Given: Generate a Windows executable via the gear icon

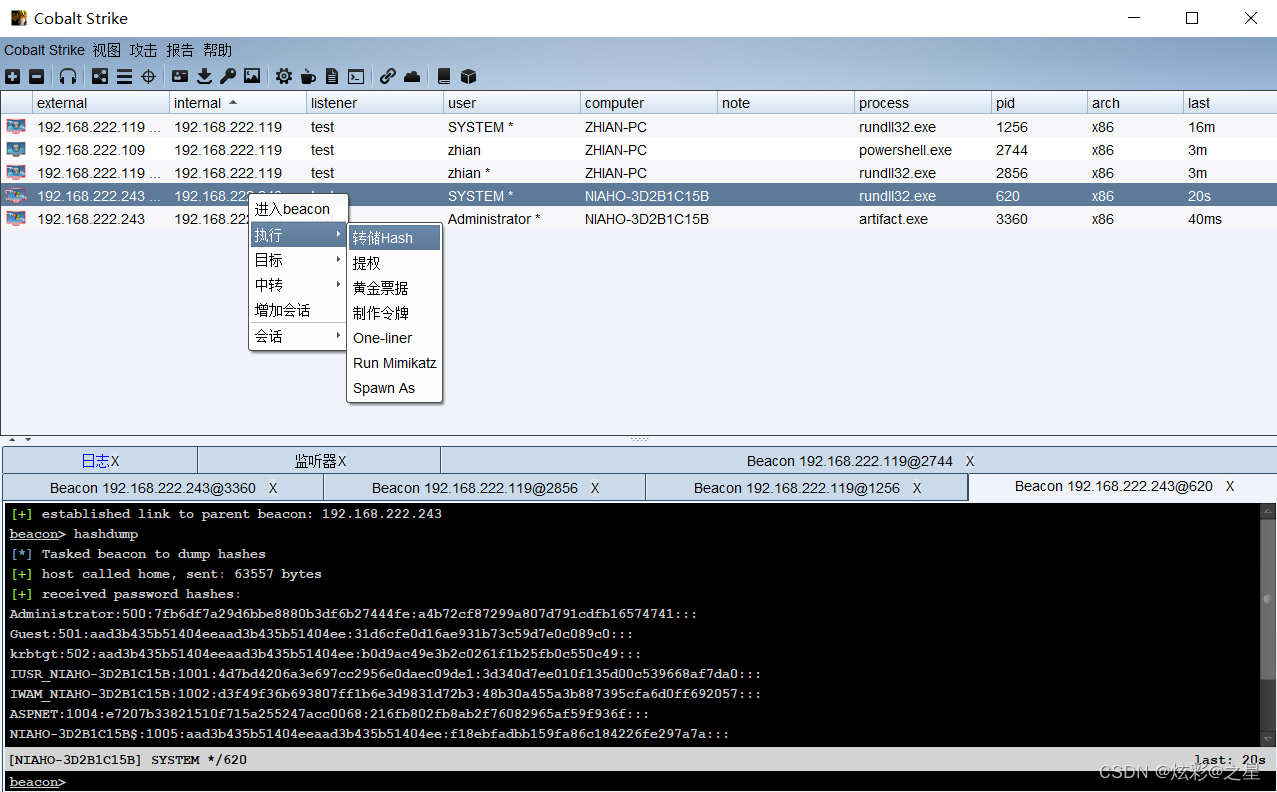Looking at the screenshot, I should click(x=284, y=76).
